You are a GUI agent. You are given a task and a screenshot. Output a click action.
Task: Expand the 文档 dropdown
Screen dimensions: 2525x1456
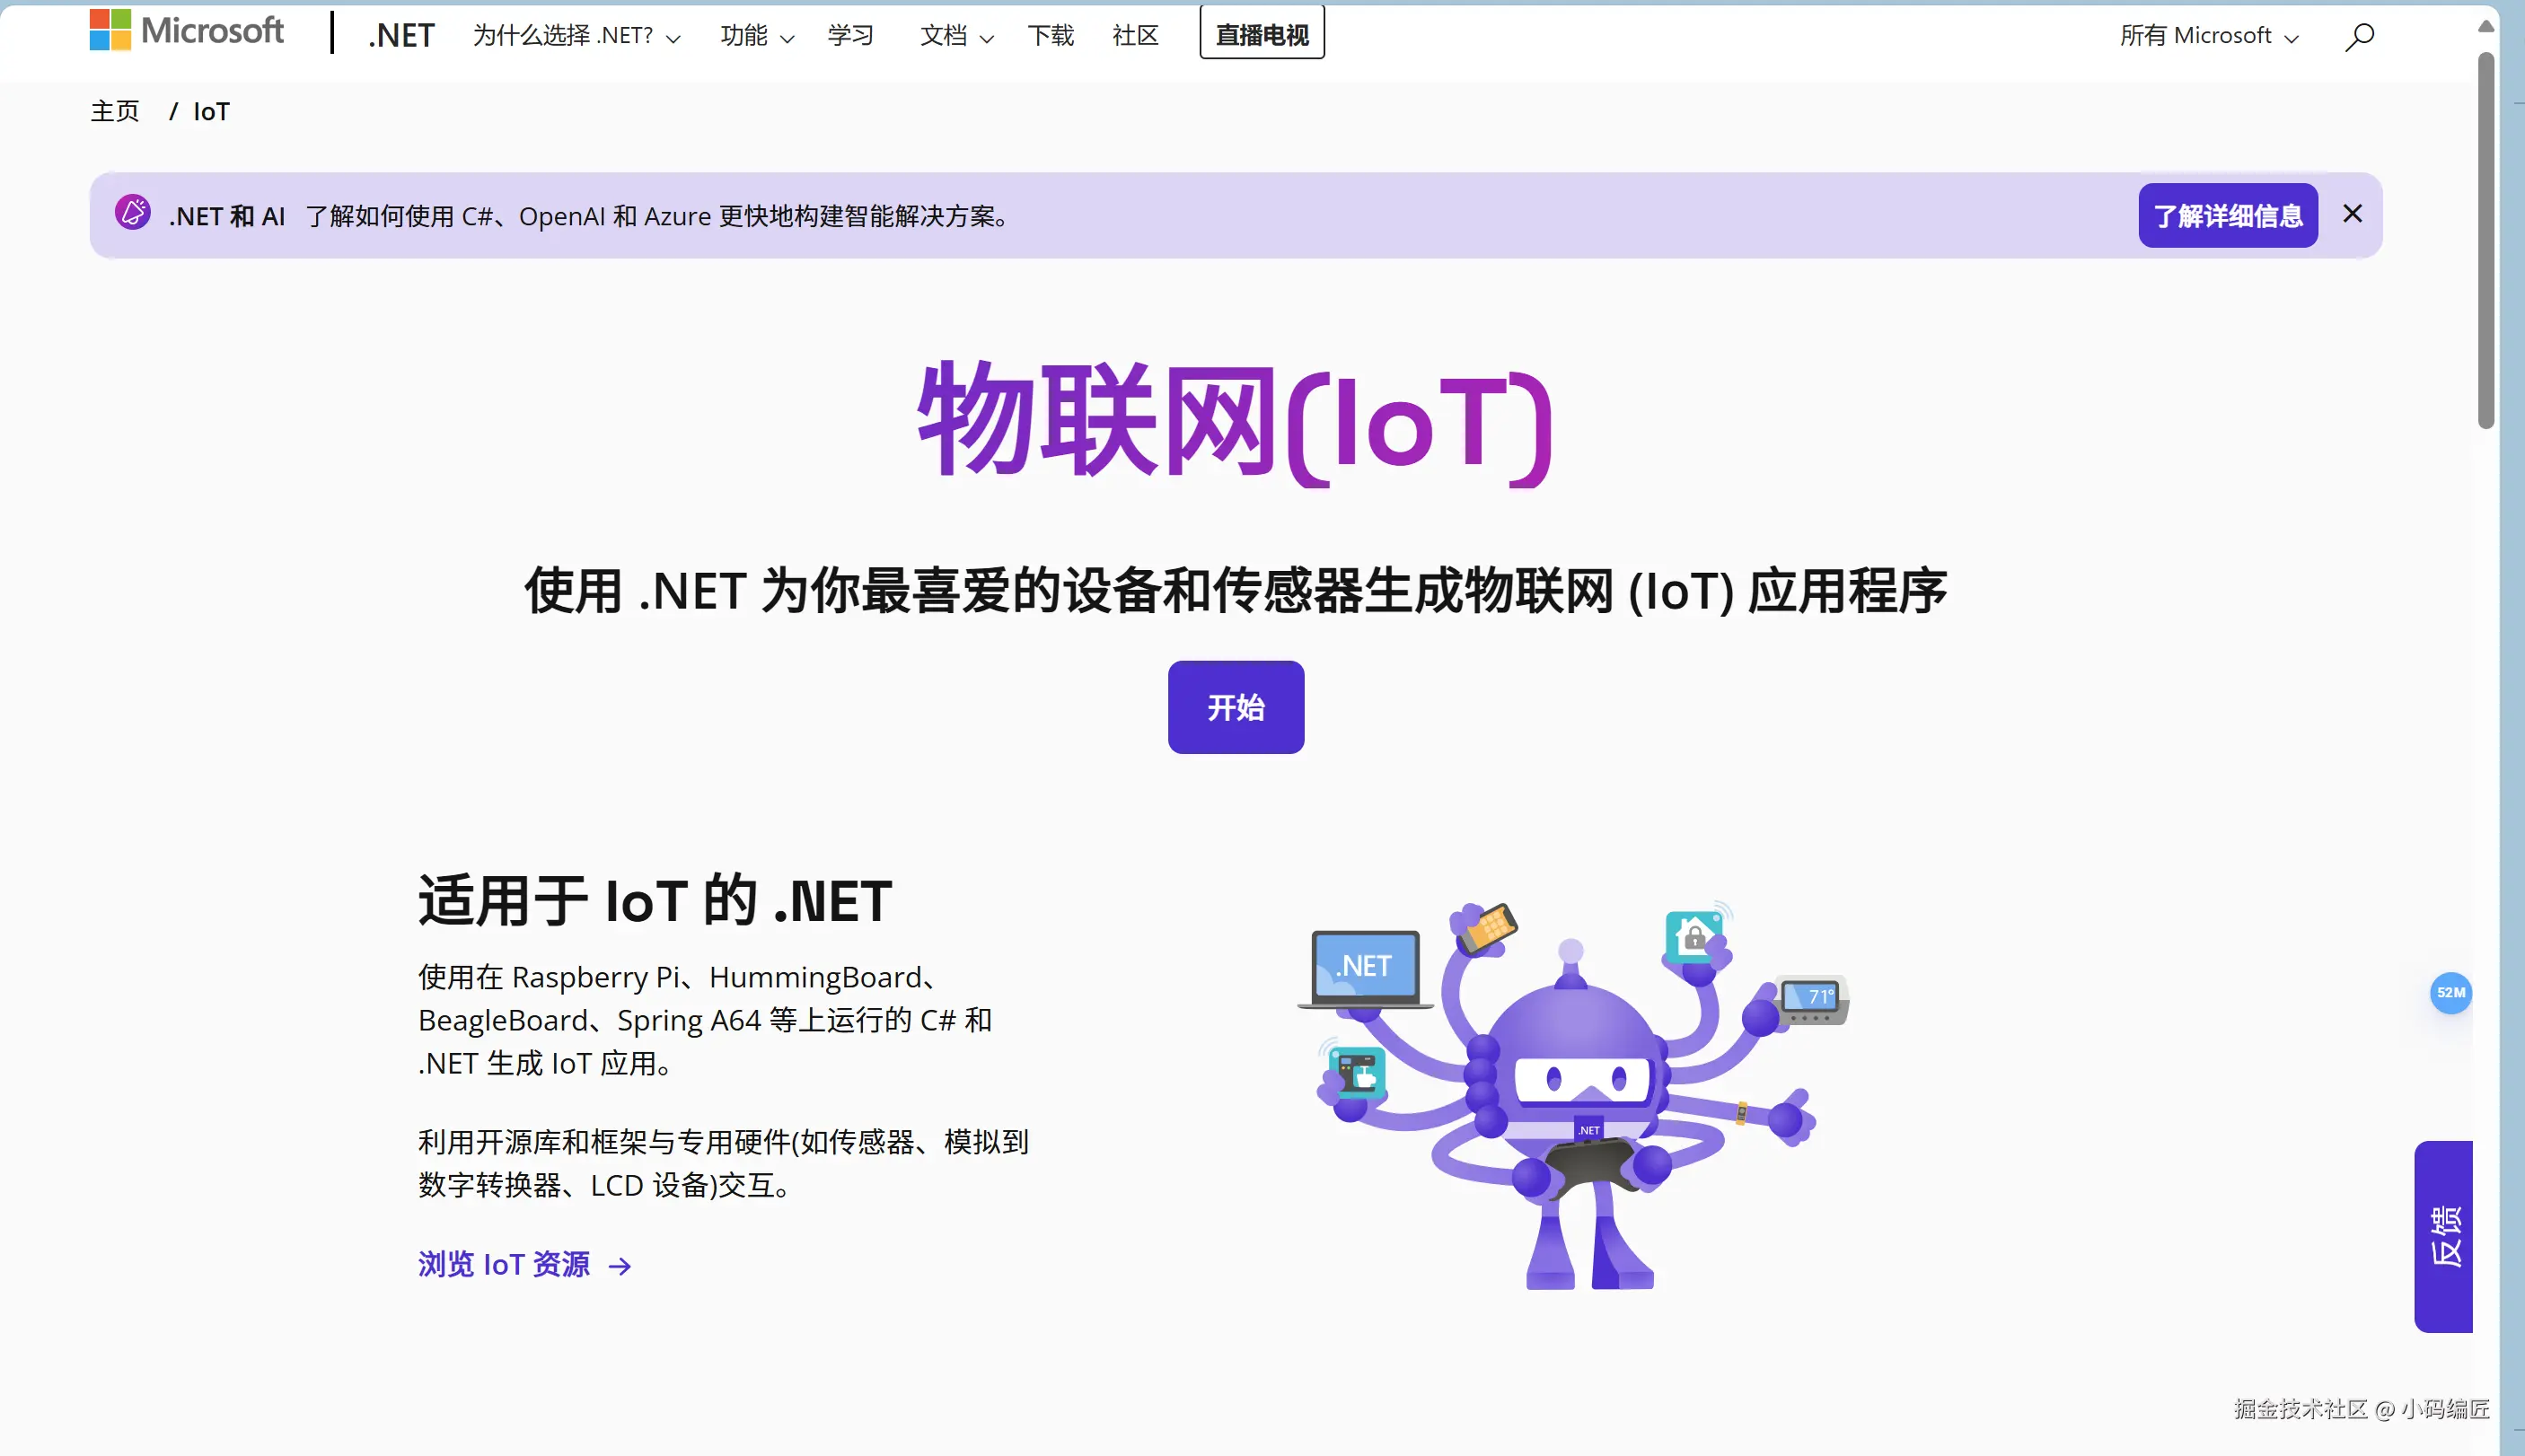click(x=956, y=36)
